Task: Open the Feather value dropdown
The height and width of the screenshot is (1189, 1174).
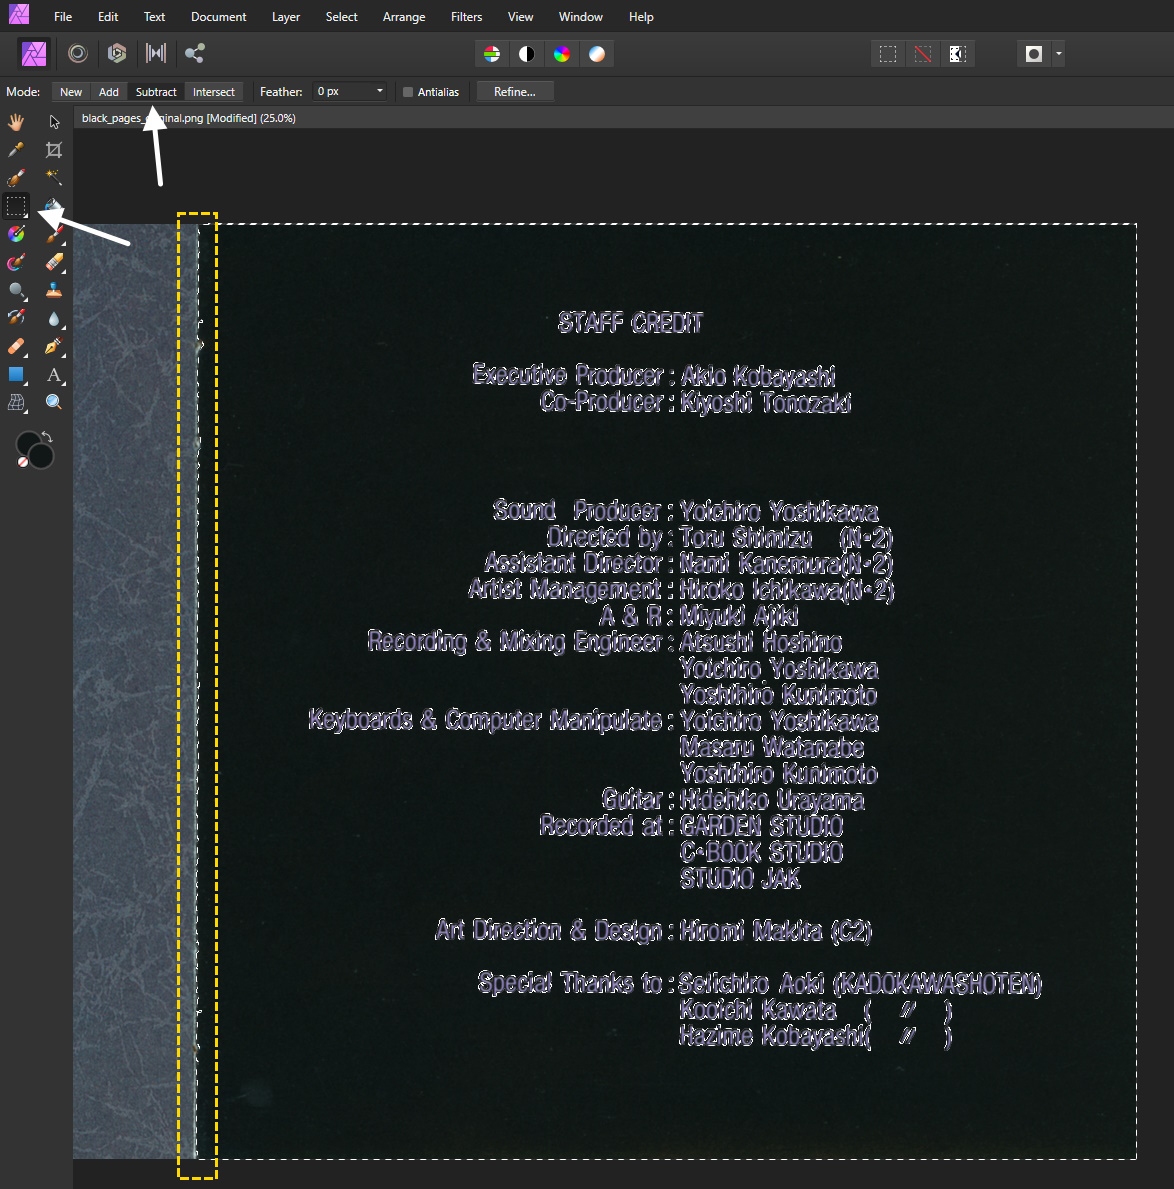Action: click(x=380, y=92)
